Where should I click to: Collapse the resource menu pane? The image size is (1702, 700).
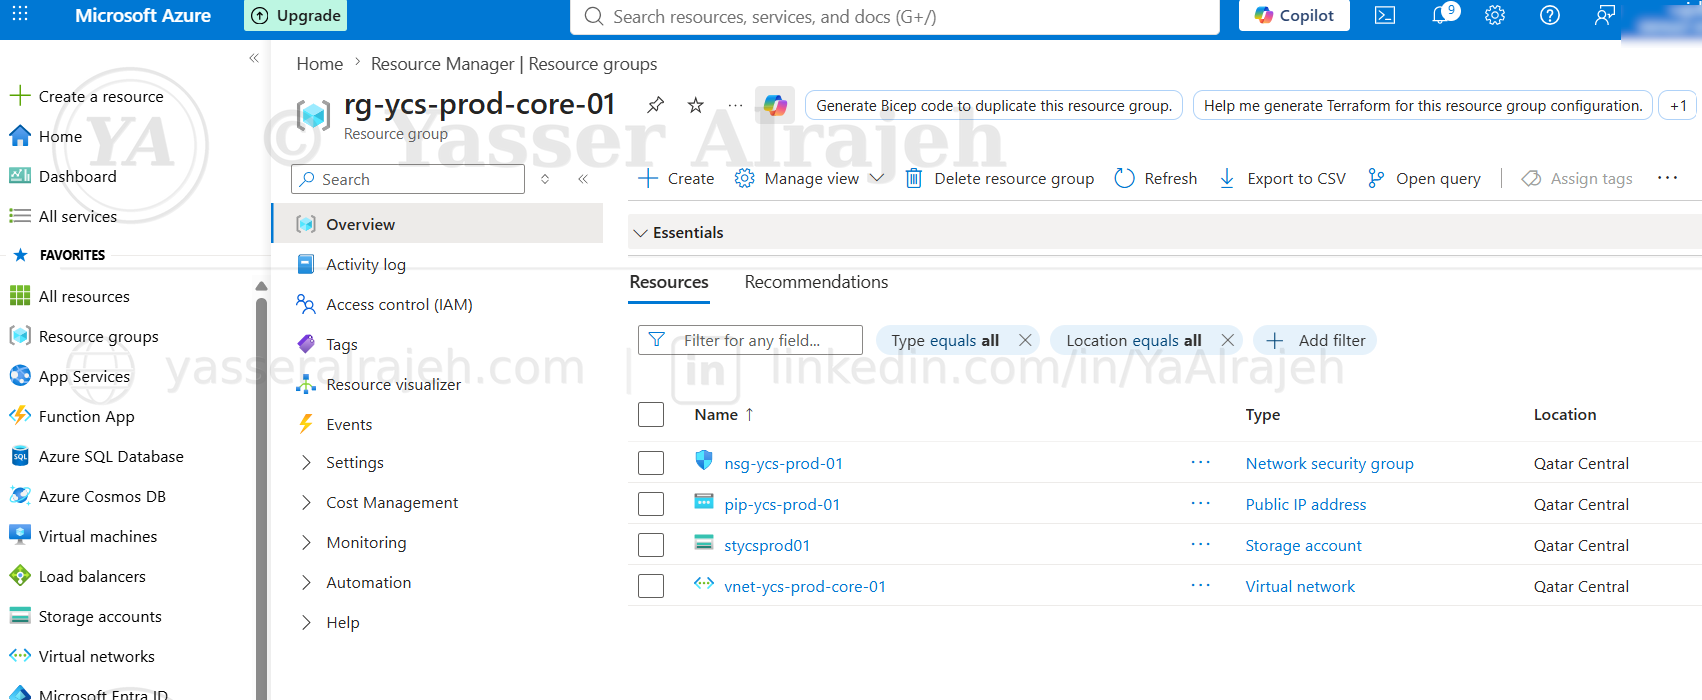[x=583, y=179]
